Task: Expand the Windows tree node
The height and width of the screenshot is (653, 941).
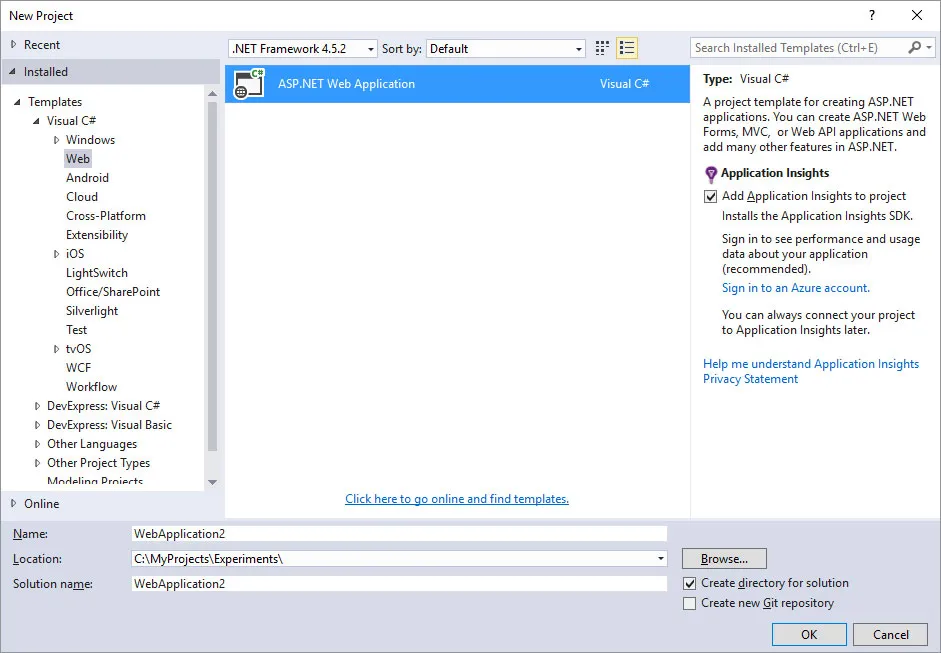Action: [56, 140]
